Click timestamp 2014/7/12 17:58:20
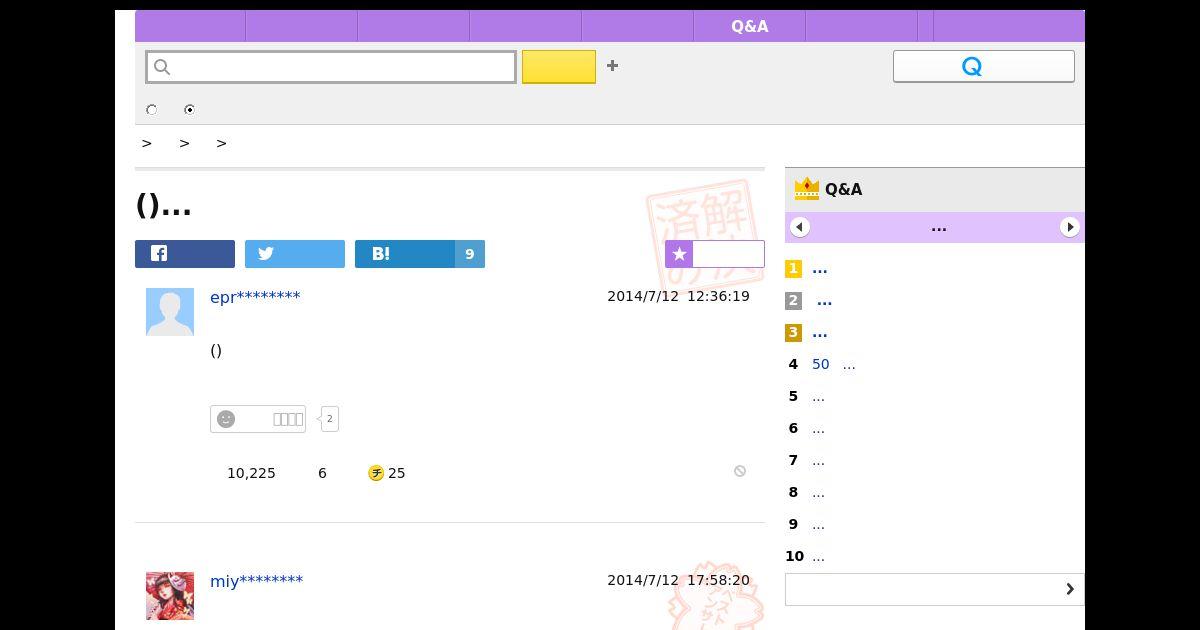This screenshot has height=630, width=1200. pyautogui.click(x=678, y=580)
